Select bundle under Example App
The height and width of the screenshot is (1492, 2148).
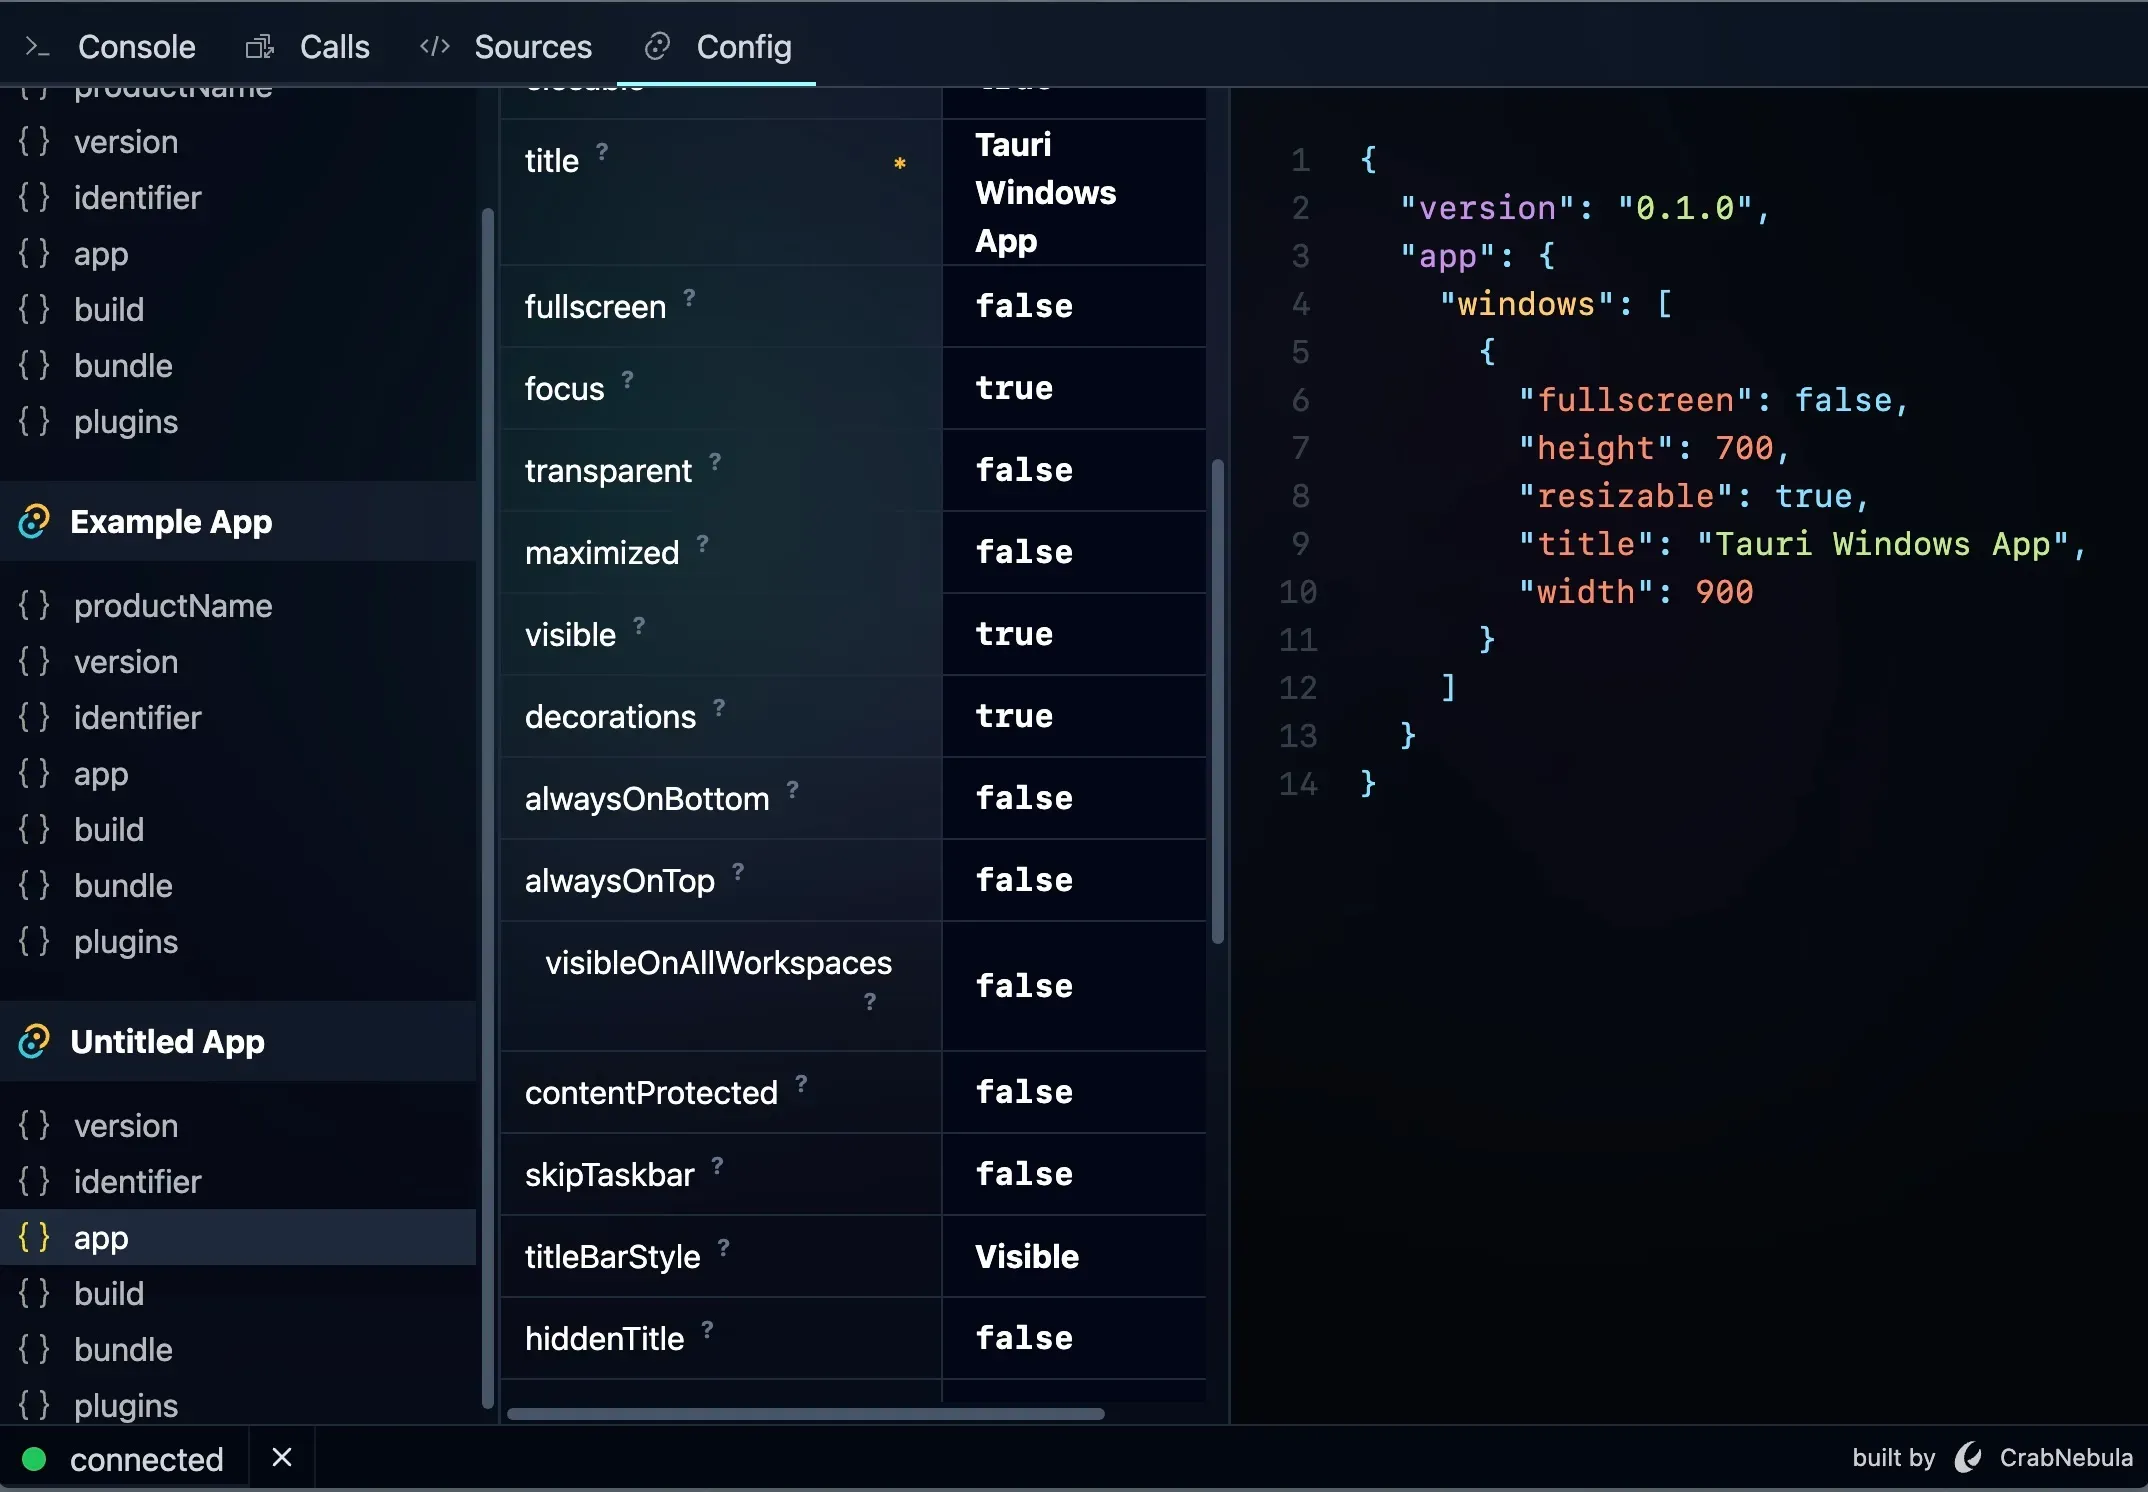coord(238,885)
